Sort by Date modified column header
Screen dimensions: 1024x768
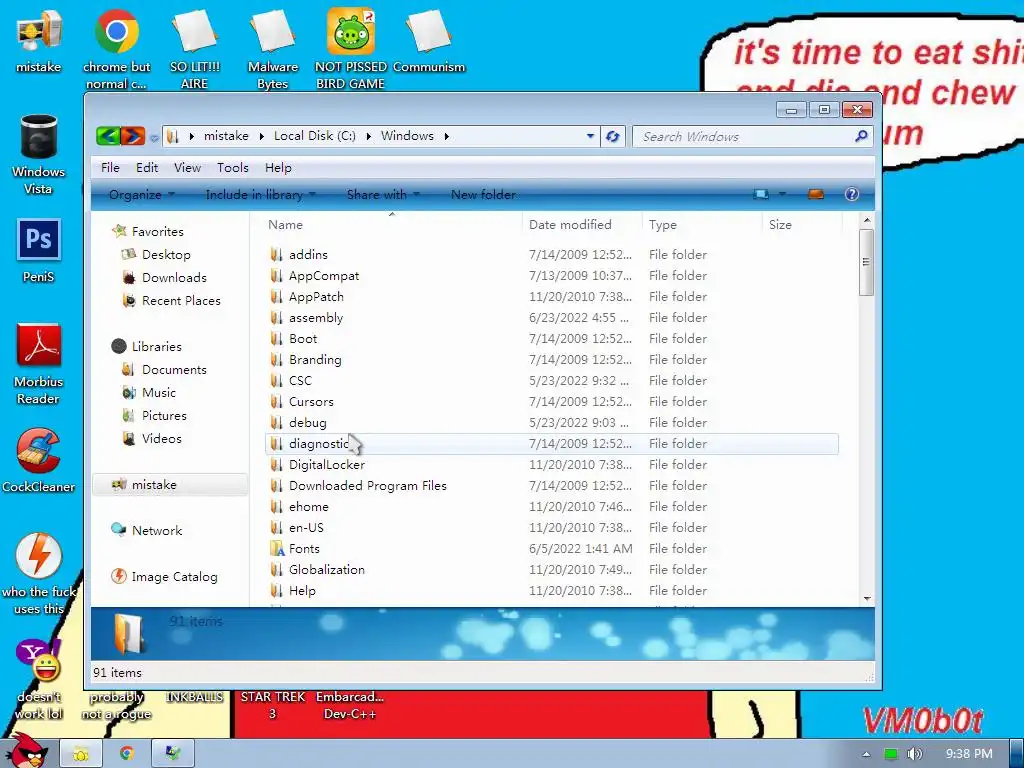click(582, 225)
